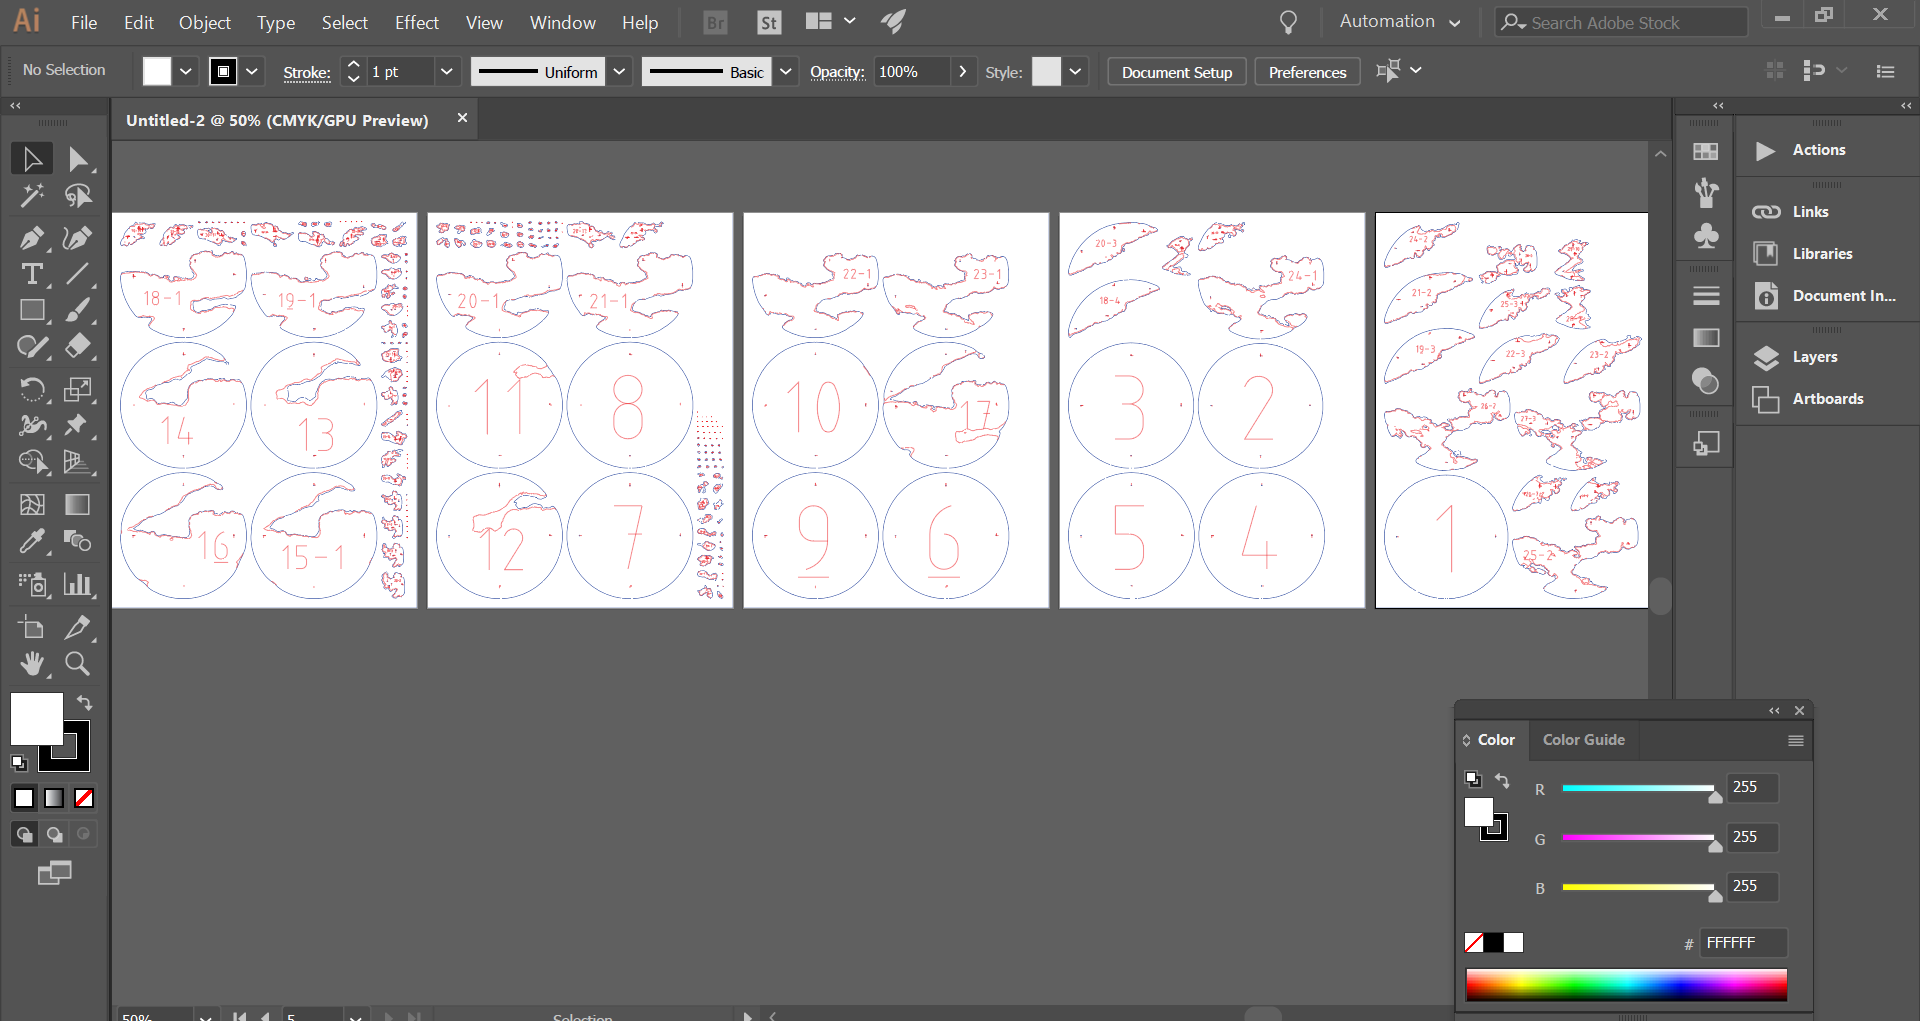Activate the Hand tool
This screenshot has height=1021, width=1920.
tap(32, 663)
